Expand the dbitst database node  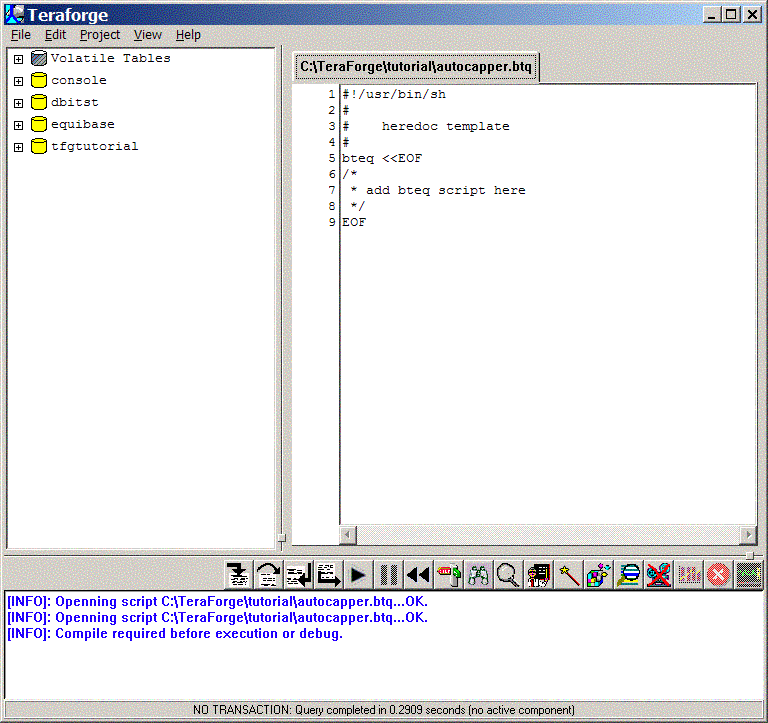(18, 103)
